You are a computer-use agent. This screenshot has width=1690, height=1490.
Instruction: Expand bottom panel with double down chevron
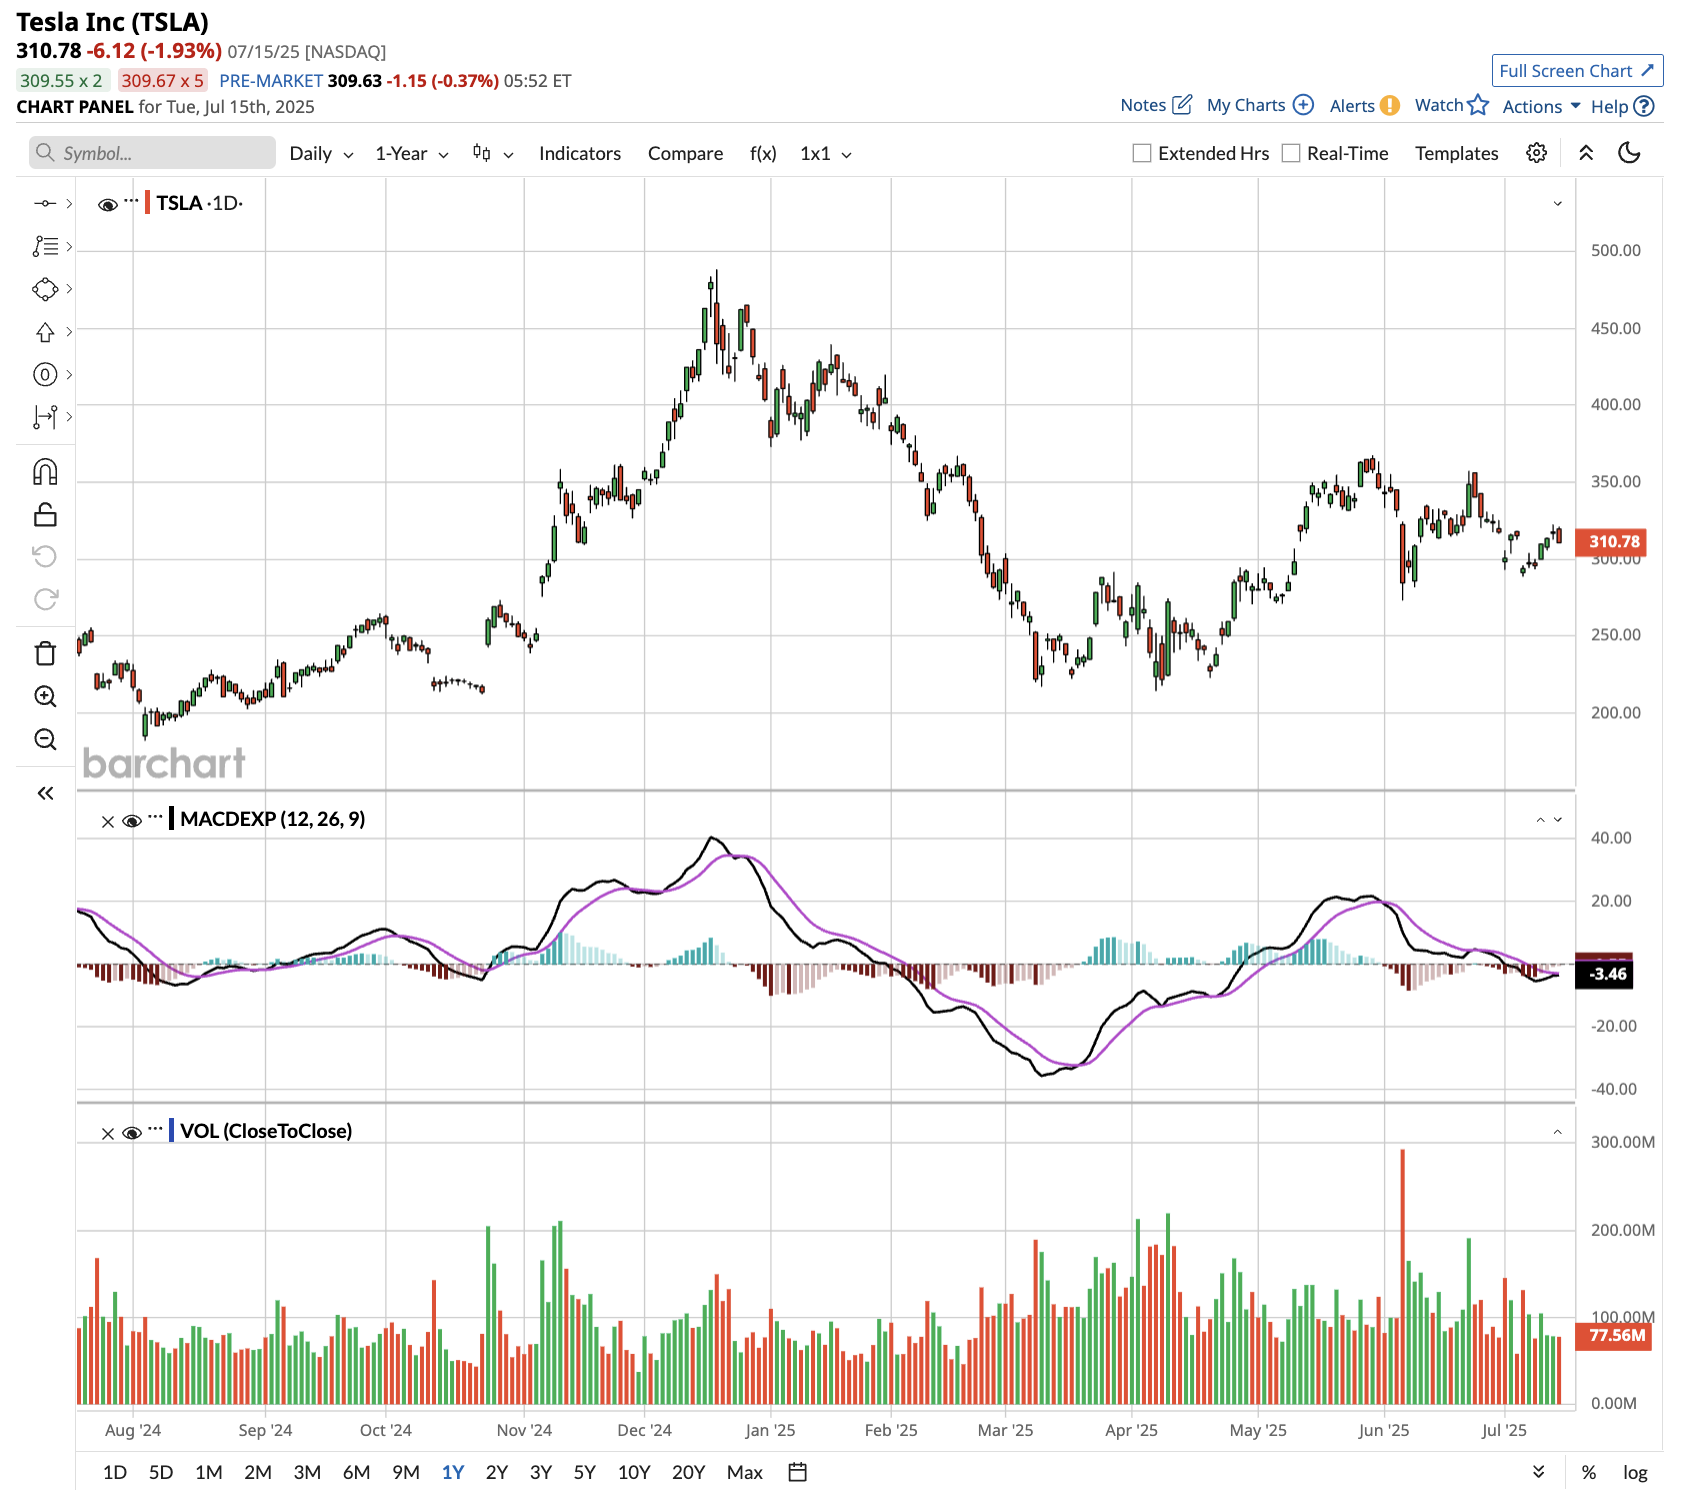pos(1538,1472)
